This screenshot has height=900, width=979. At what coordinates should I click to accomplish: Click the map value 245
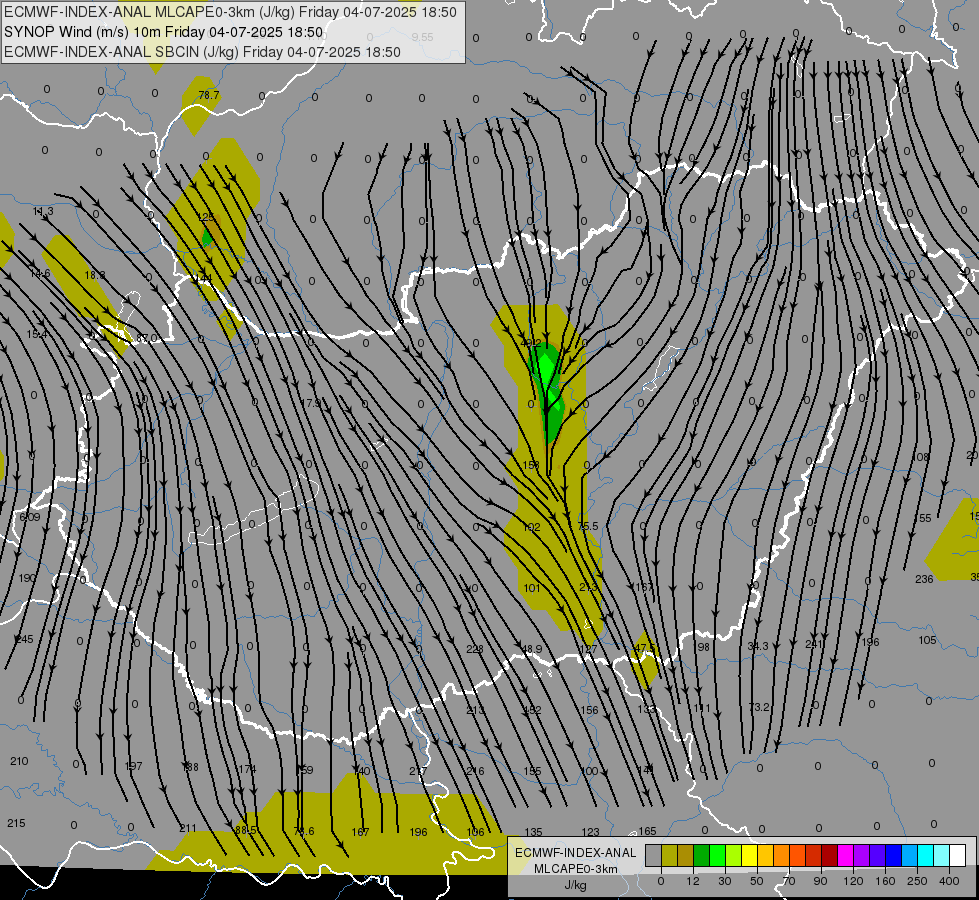24,639
